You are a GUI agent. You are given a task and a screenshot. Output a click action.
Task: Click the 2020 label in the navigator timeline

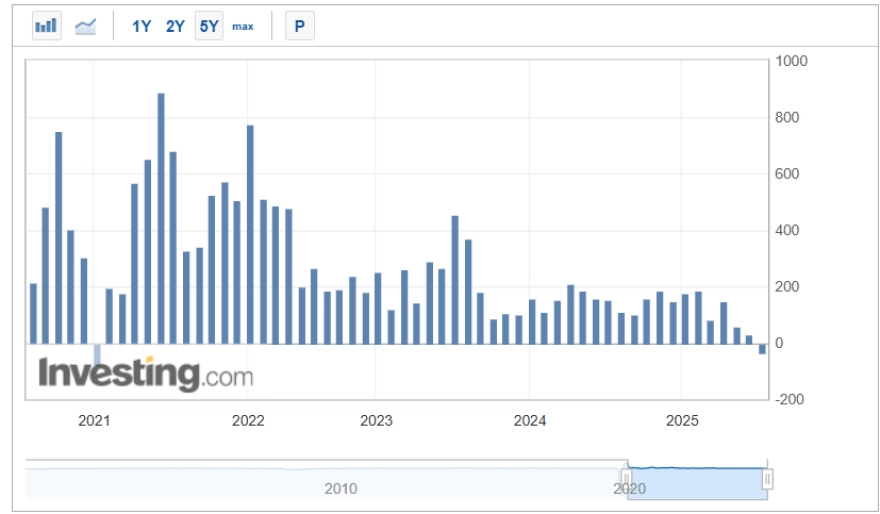(629, 489)
